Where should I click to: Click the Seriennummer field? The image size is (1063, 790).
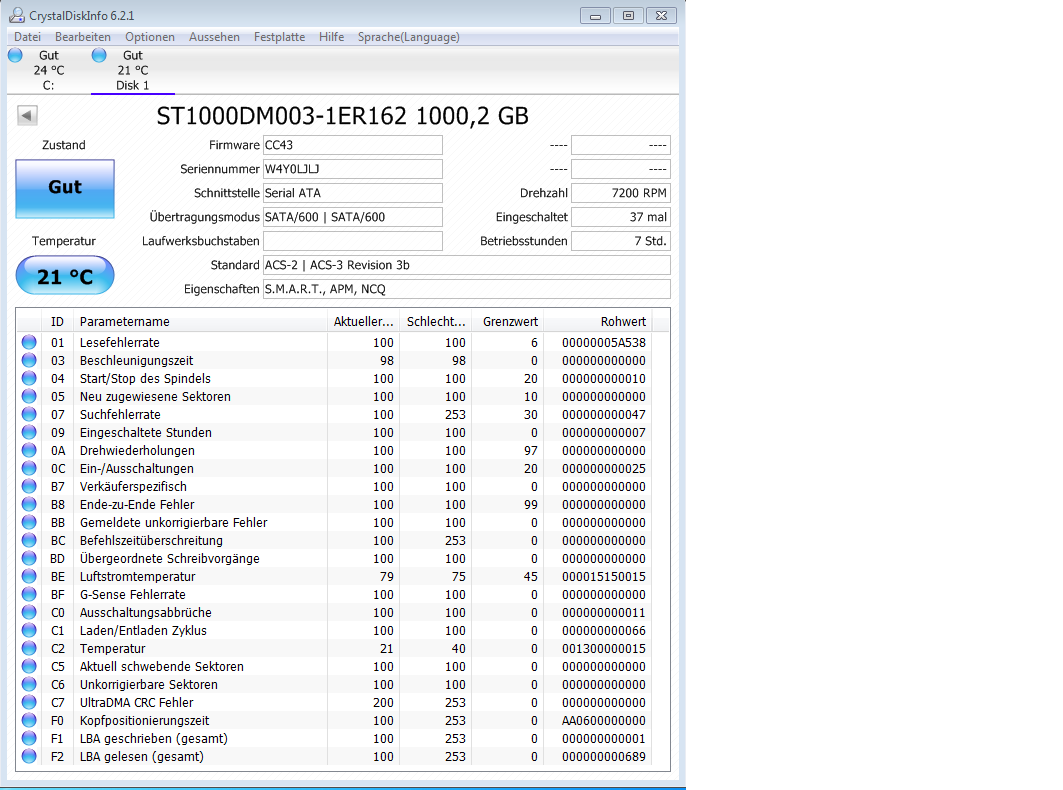(353, 169)
